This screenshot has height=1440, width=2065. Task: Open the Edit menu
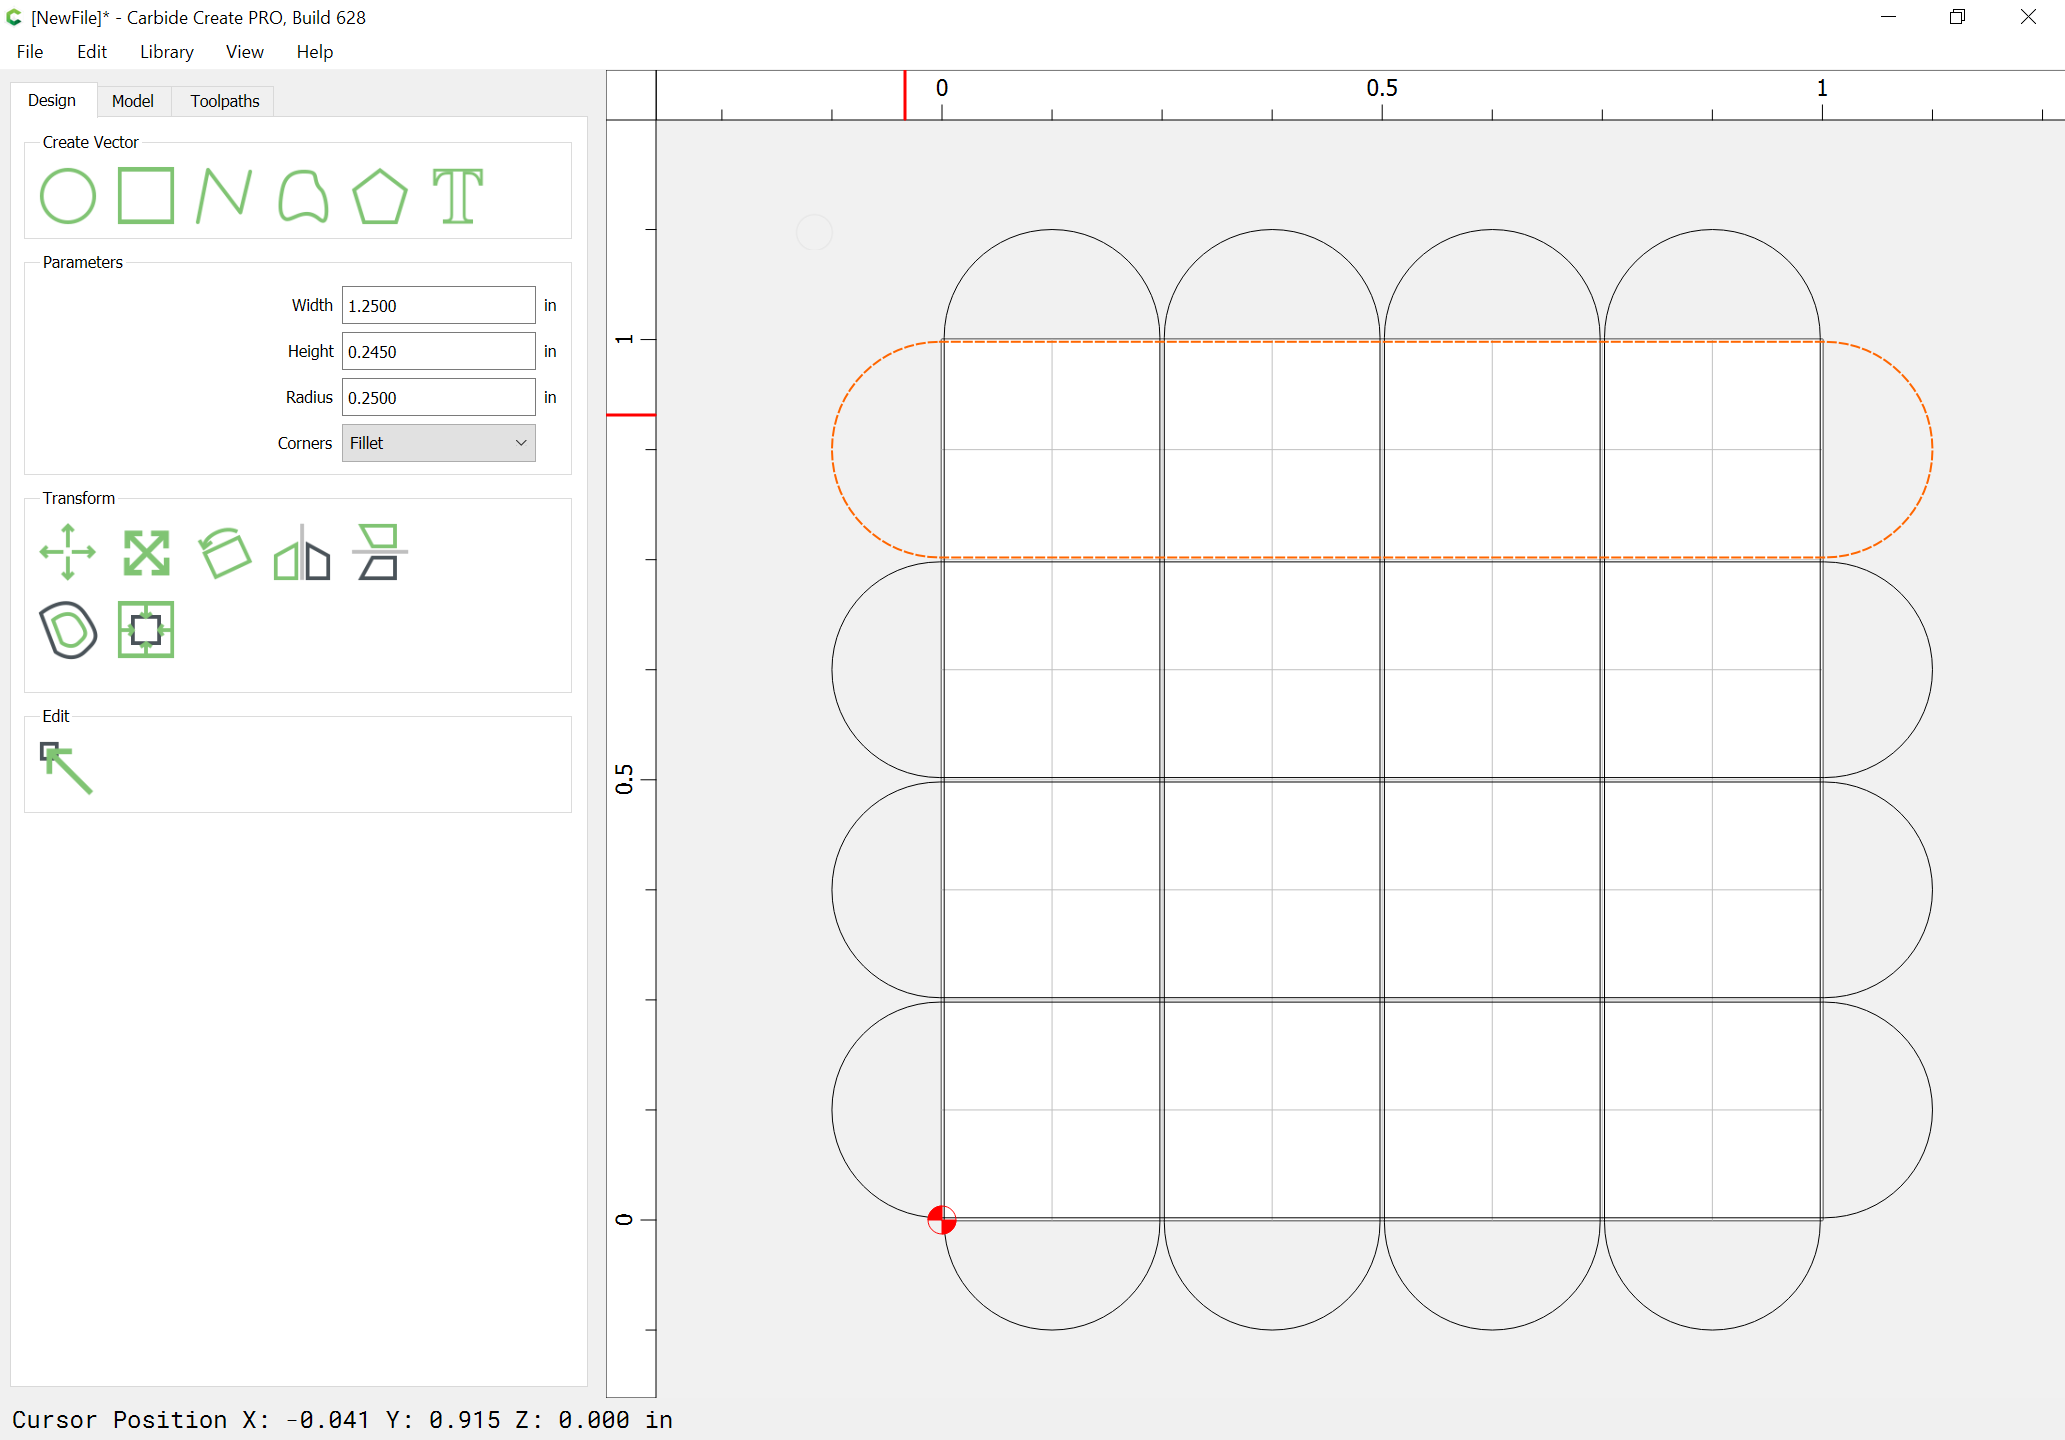[92, 52]
